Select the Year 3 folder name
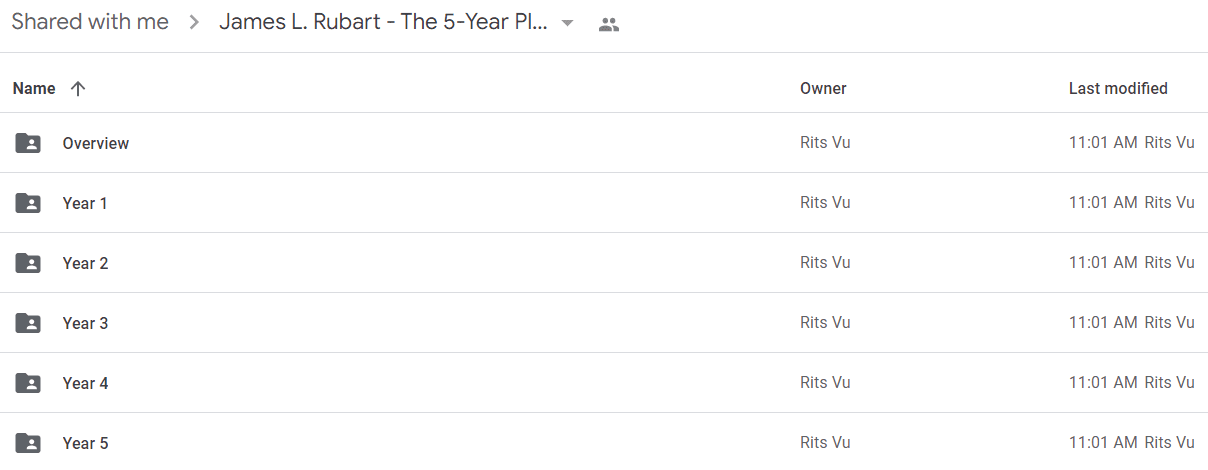Viewport: 1208px width, 470px height. (x=85, y=323)
